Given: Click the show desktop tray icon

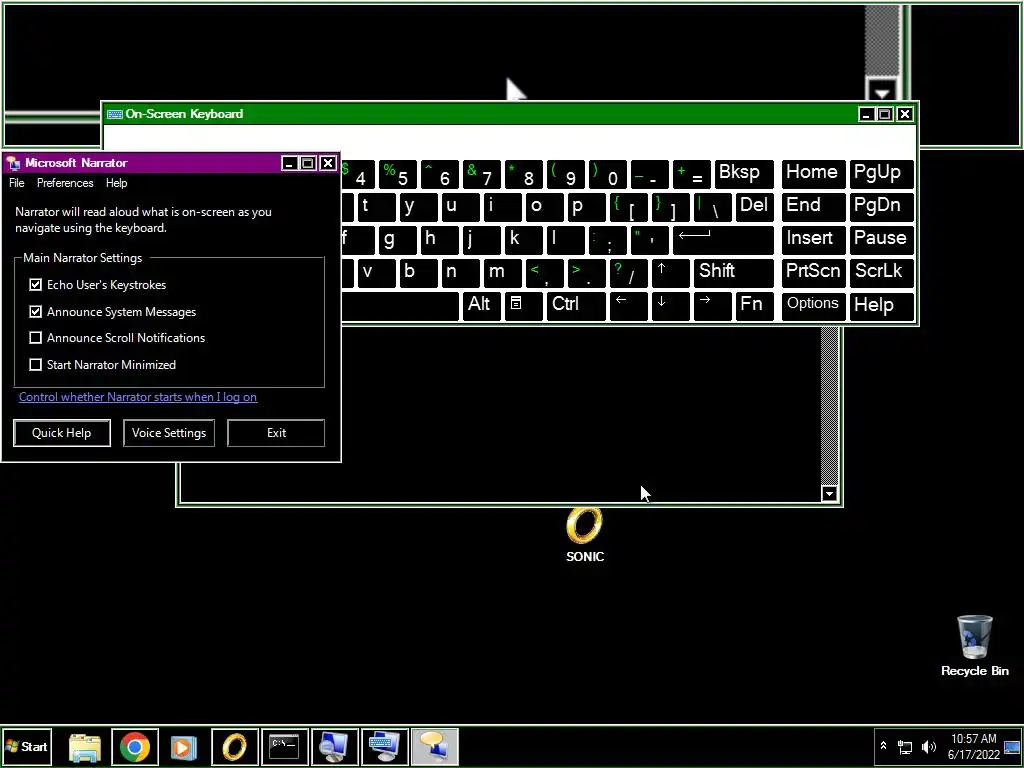Looking at the screenshot, I should (x=1012, y=746).
